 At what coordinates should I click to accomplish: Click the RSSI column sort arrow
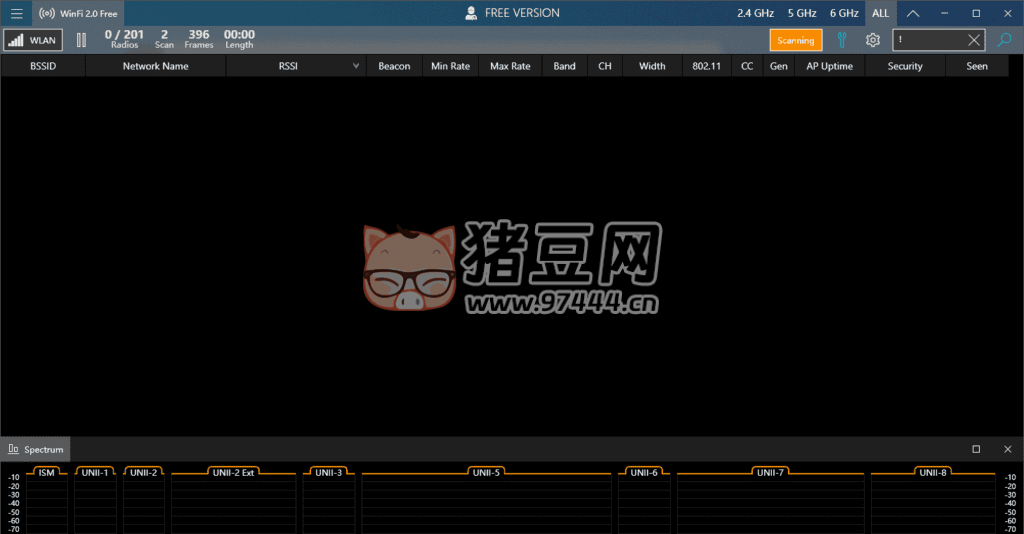click(356, 66)
